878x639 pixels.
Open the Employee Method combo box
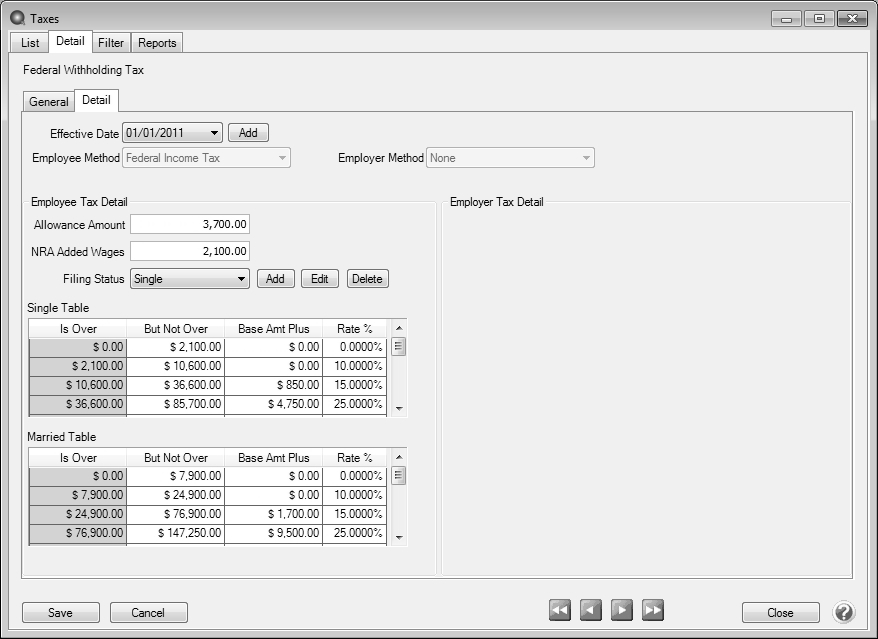pyautogui.click(x=282, y=158)
